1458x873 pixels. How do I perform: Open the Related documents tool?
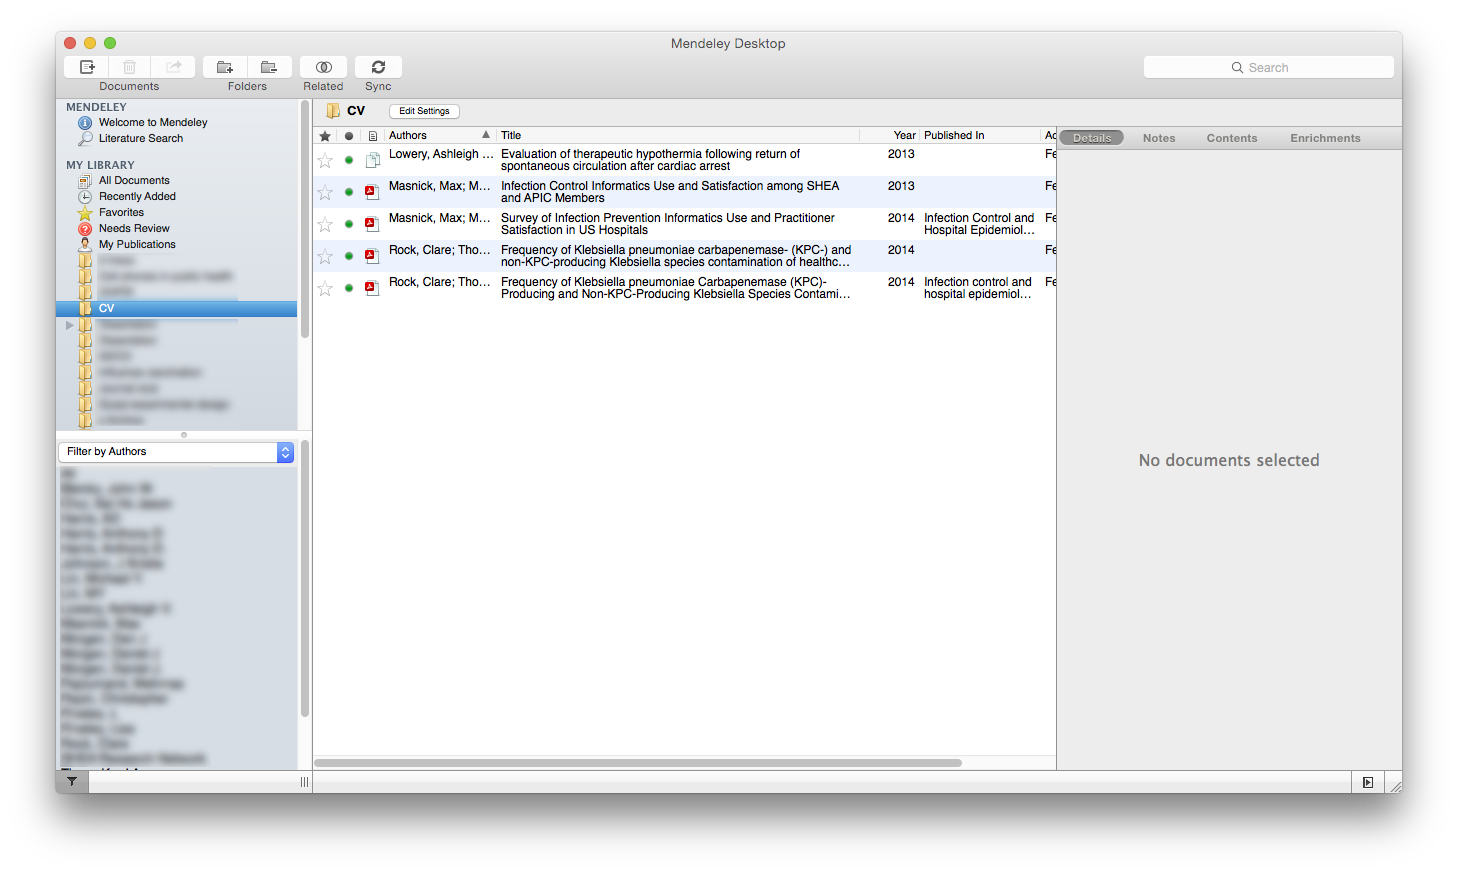click(x=323, y=67)
